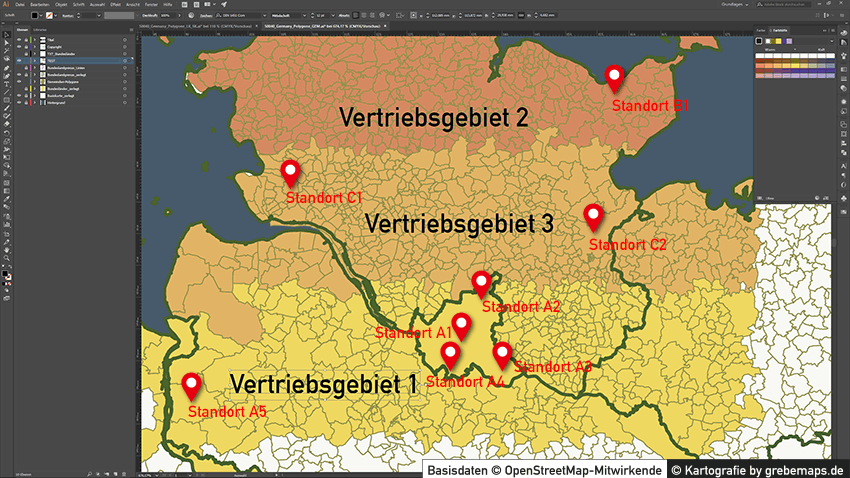Open the Fenster menu
This screenshot has width=850, height=478.
click(151, 5)
